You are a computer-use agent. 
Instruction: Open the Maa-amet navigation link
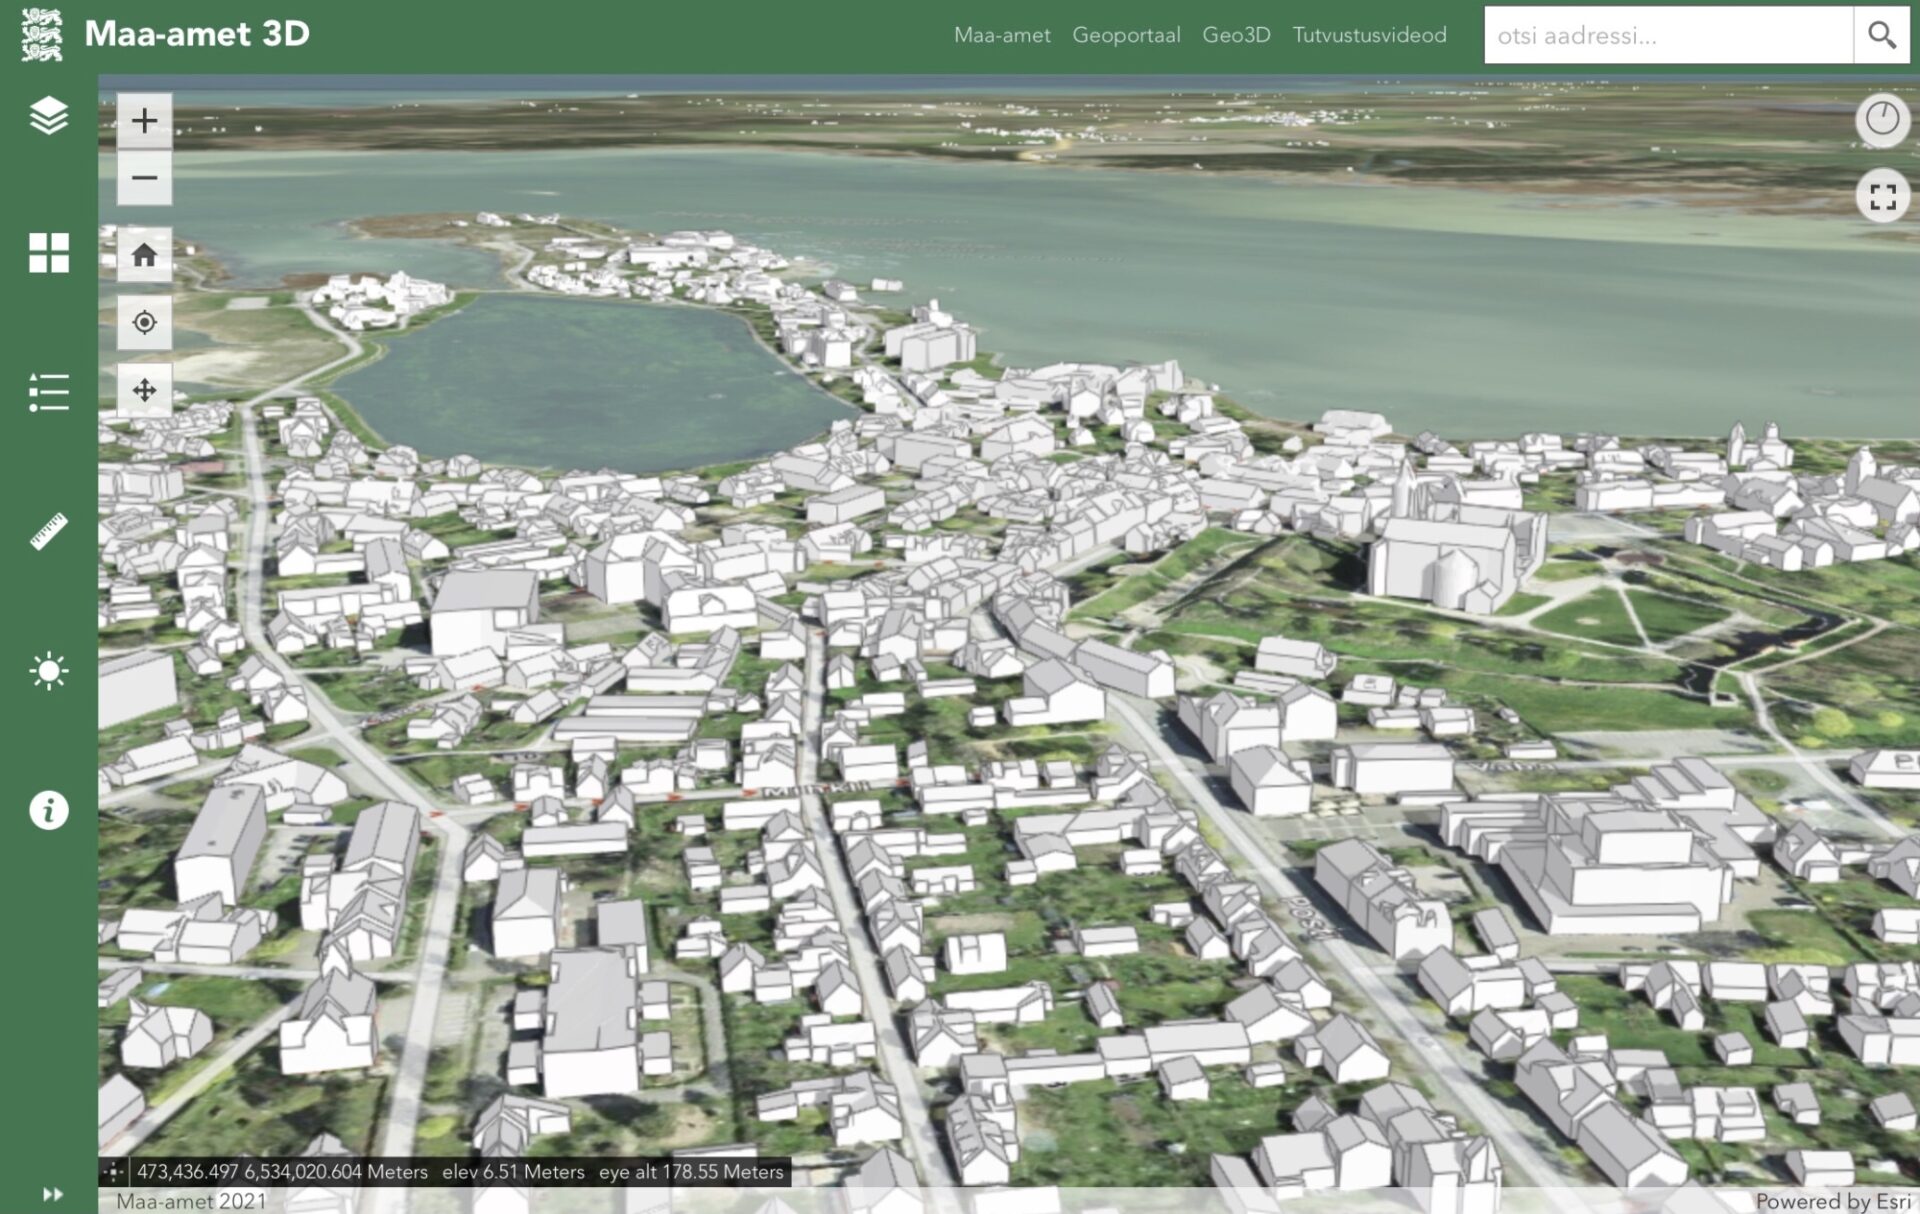point(1002,35)
